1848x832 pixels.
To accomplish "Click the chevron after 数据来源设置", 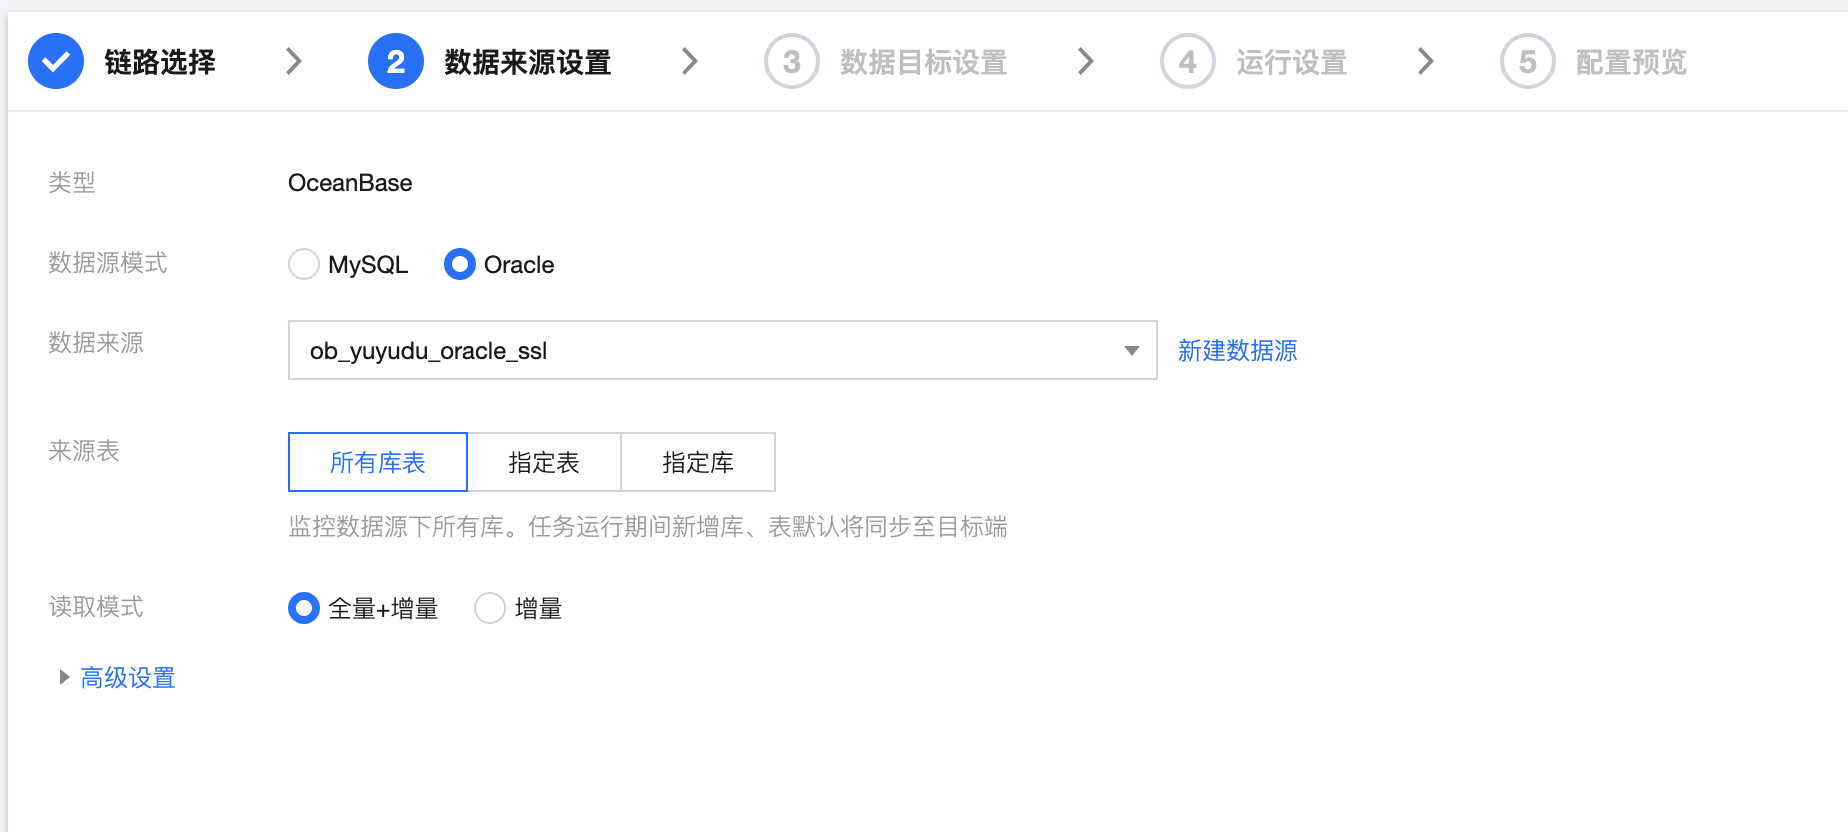I will coord(689,62).
